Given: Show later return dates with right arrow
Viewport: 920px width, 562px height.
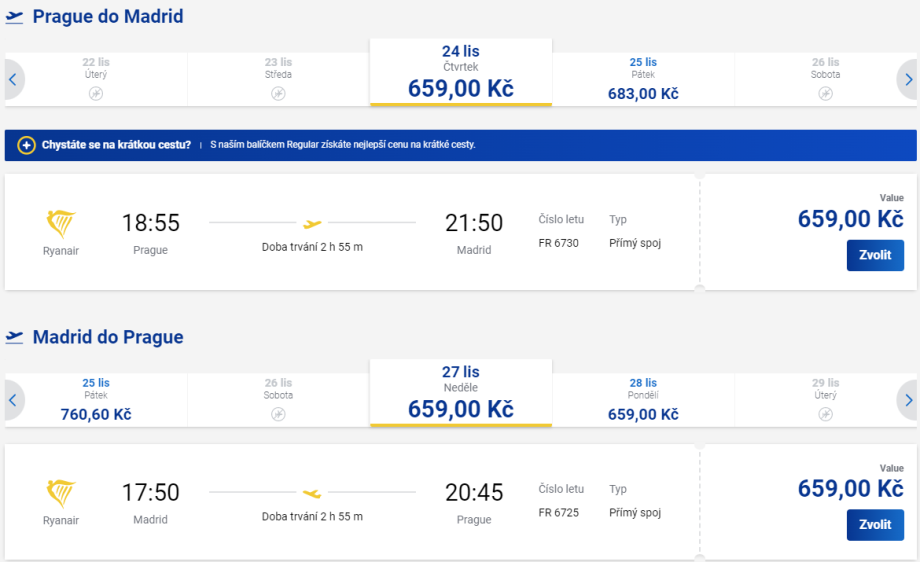Looking at the screenshot, I should (x=907, y=400).
